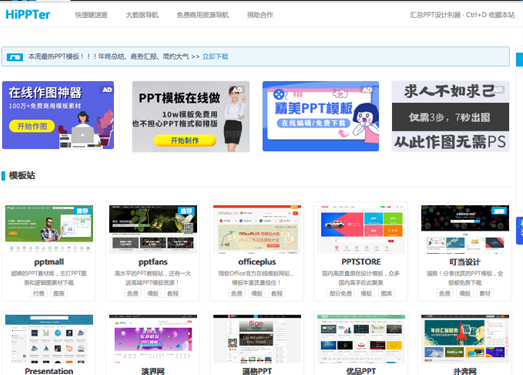This screenshot has width=523, height=375.
Task: Click the HiPPTer site logo
Action: [x=28, y=15]
